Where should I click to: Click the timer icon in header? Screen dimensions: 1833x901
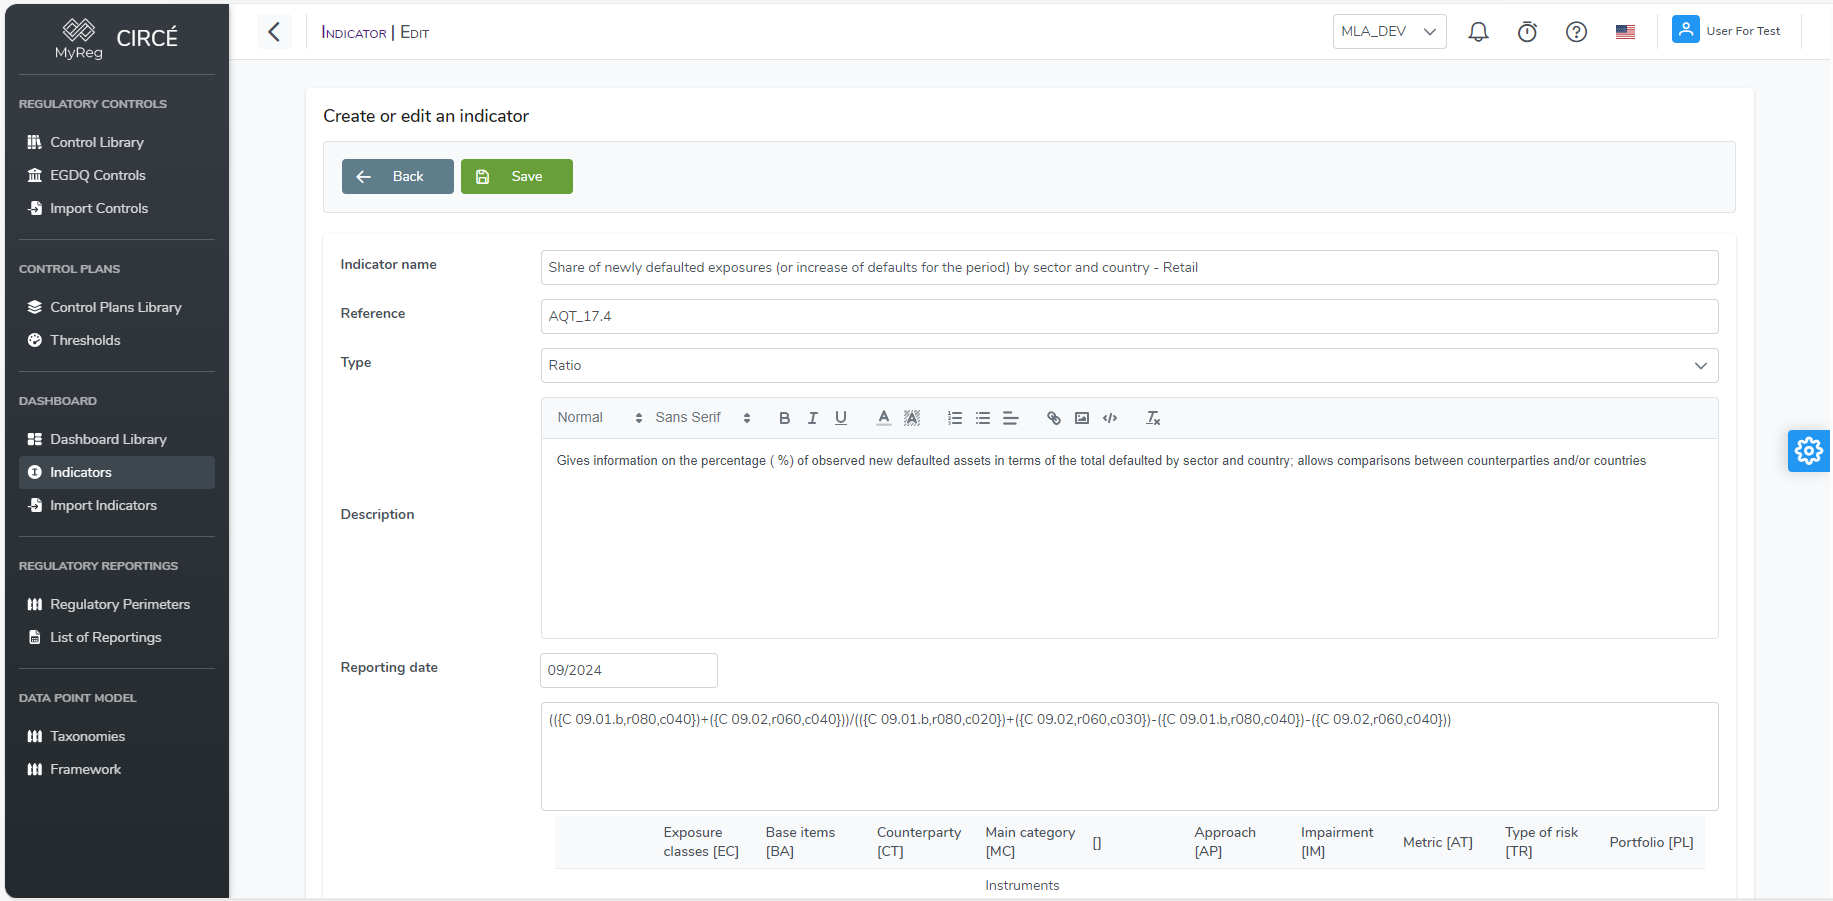coord(1526,32)
